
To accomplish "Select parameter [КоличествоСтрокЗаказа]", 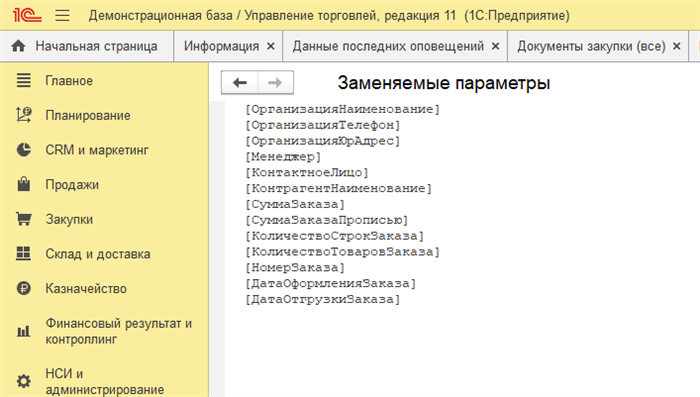I will click(x=334, y=236).
